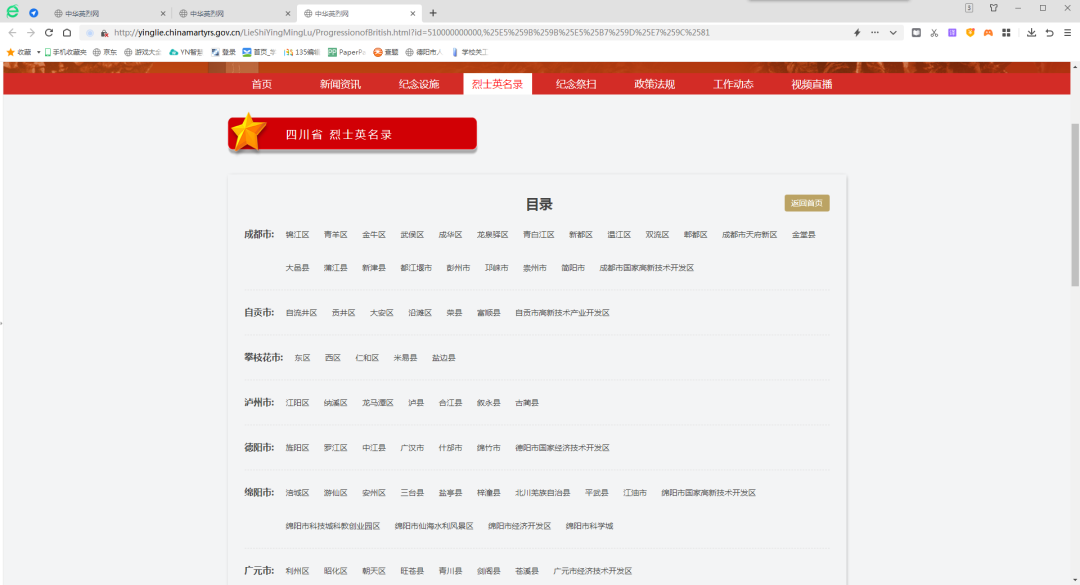Image resolution: width=1080 pixels, height=585 pixels.
Task: Select the screenshot scissors tool
Action: coord(934,33)
